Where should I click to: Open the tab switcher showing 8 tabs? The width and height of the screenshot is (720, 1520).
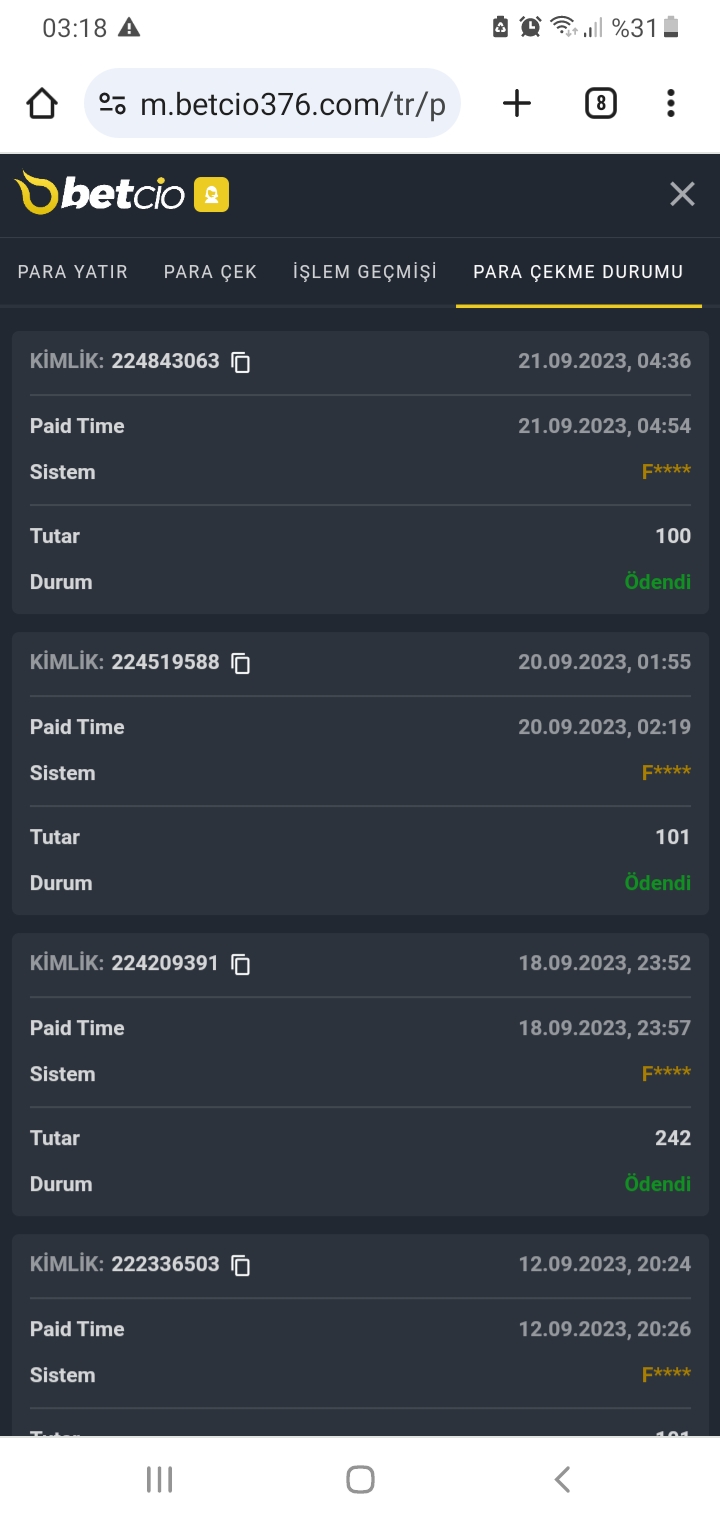point(600,103)
